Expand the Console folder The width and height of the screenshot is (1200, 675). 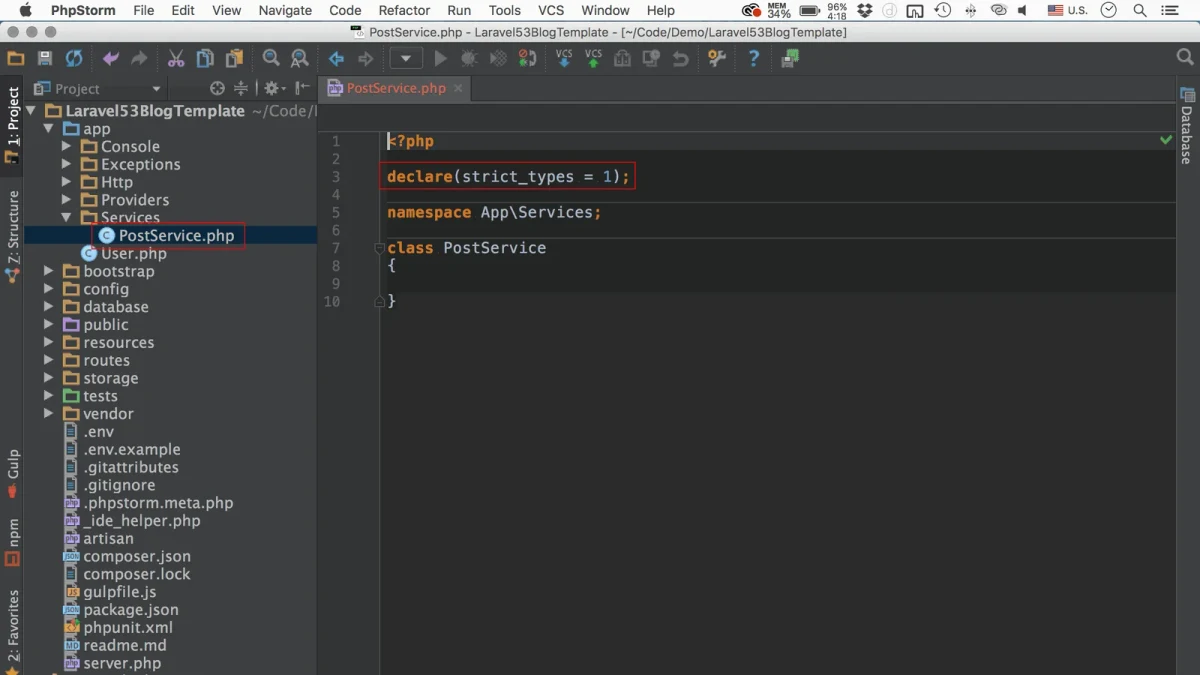(x=67, y=147)
